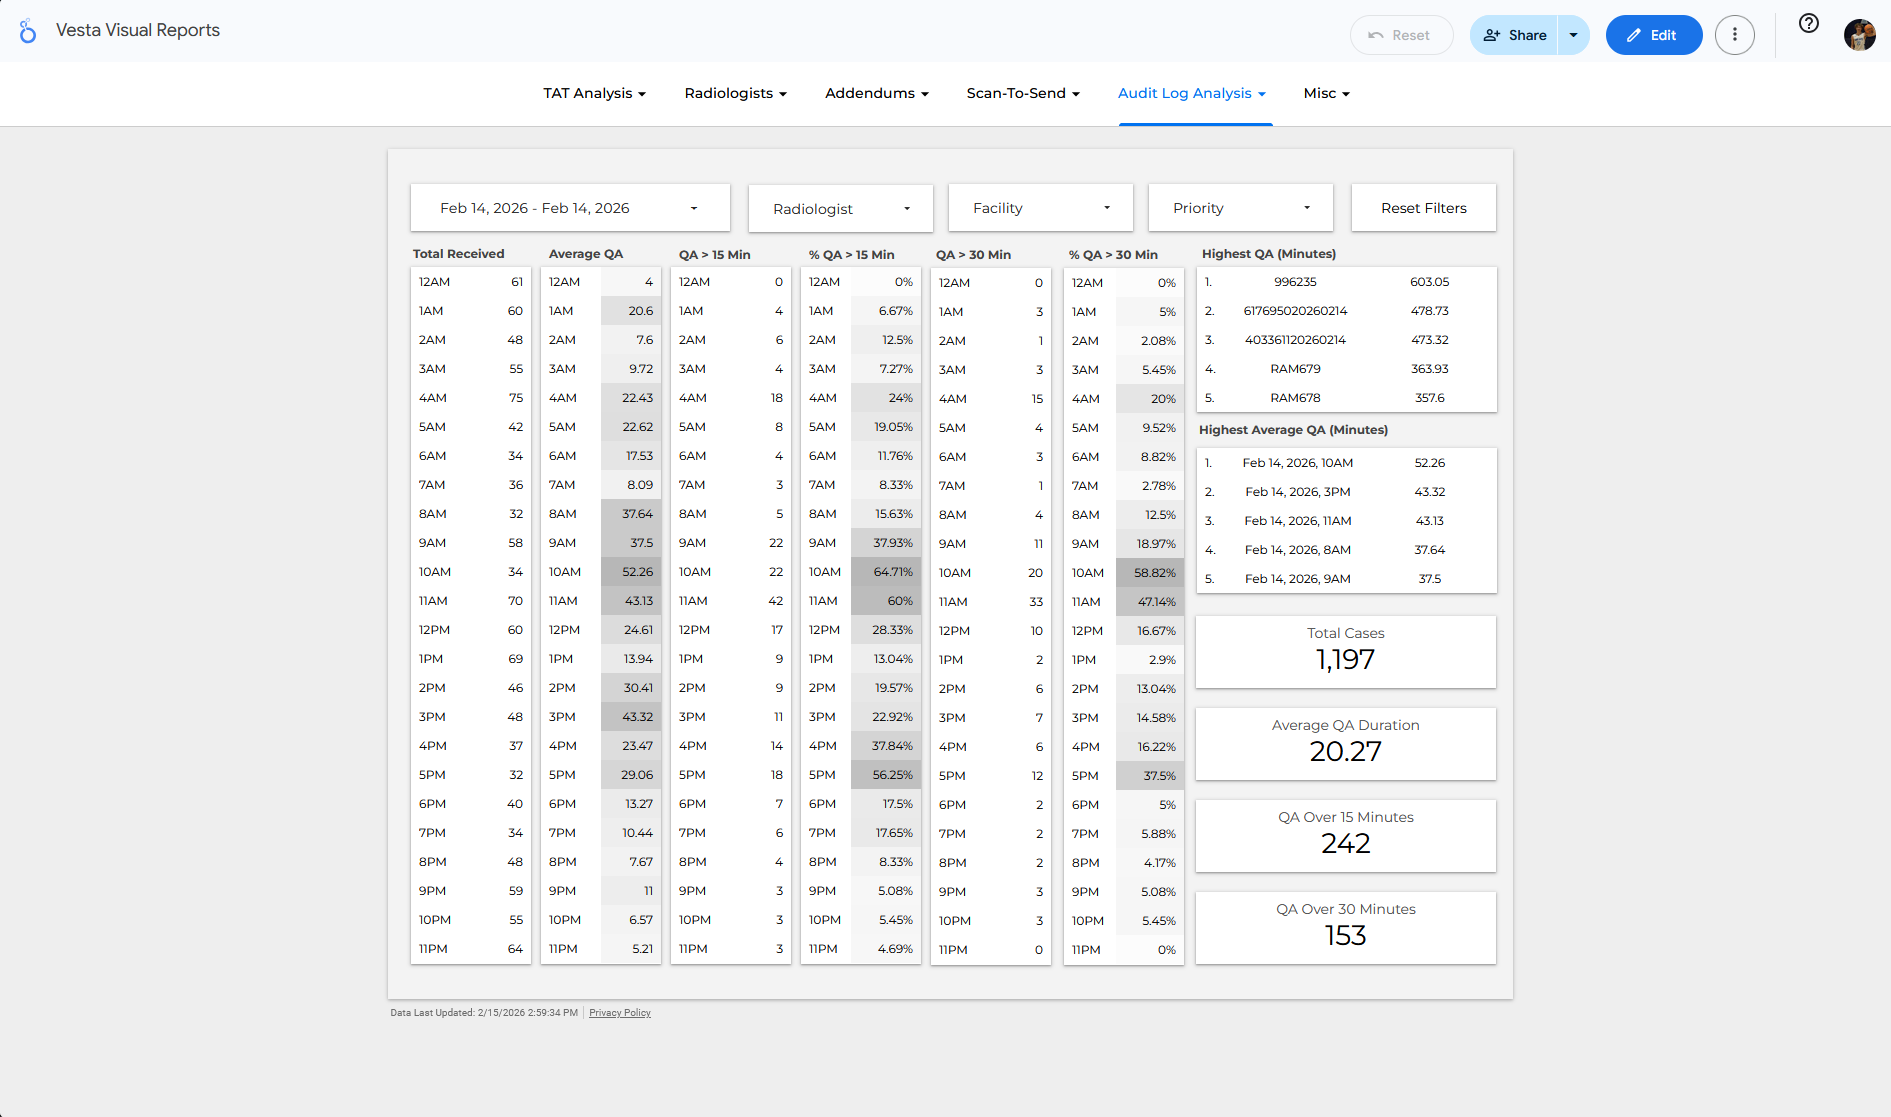Viewport: 1891px width, 1117px height.
Task: Click the Vesta logo icon
Action: click(x=26, y=30)
